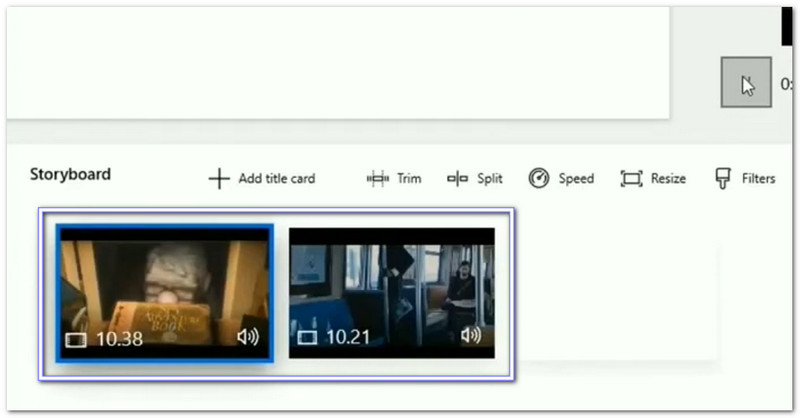Choose the 'Split' text label
The height and width of the screenshot is (418, 800).
pos(489,179)
